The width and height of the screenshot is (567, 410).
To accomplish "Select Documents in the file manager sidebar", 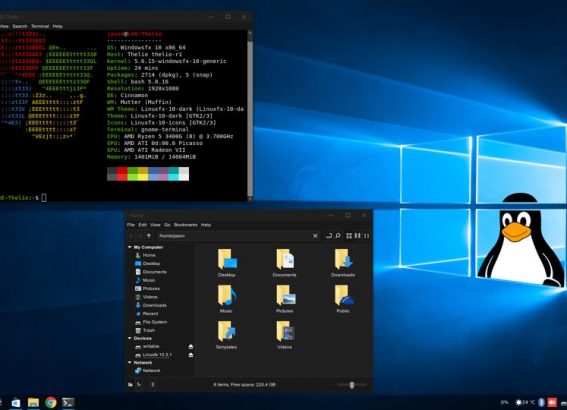I will tap(151, 272).
